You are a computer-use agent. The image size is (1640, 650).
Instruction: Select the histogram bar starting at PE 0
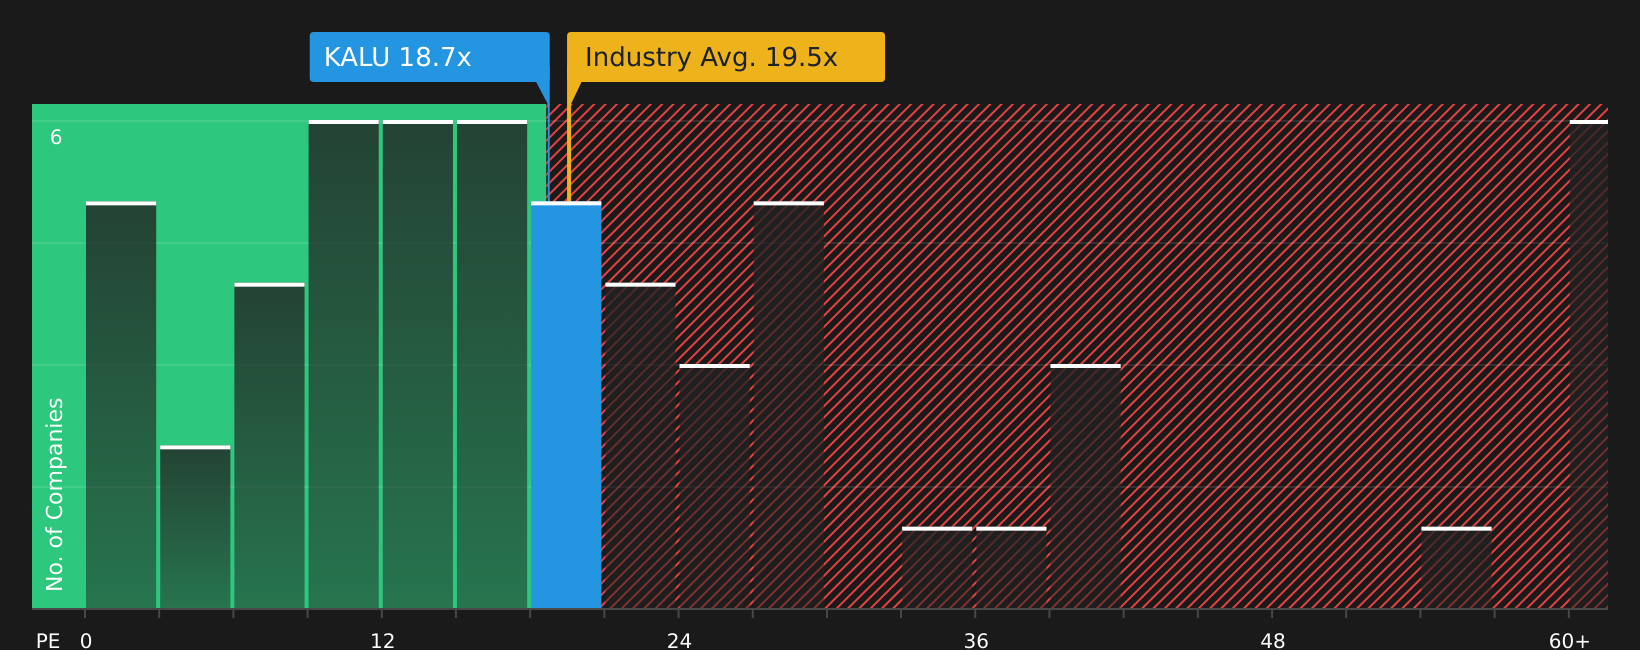[x=121, y=405]
